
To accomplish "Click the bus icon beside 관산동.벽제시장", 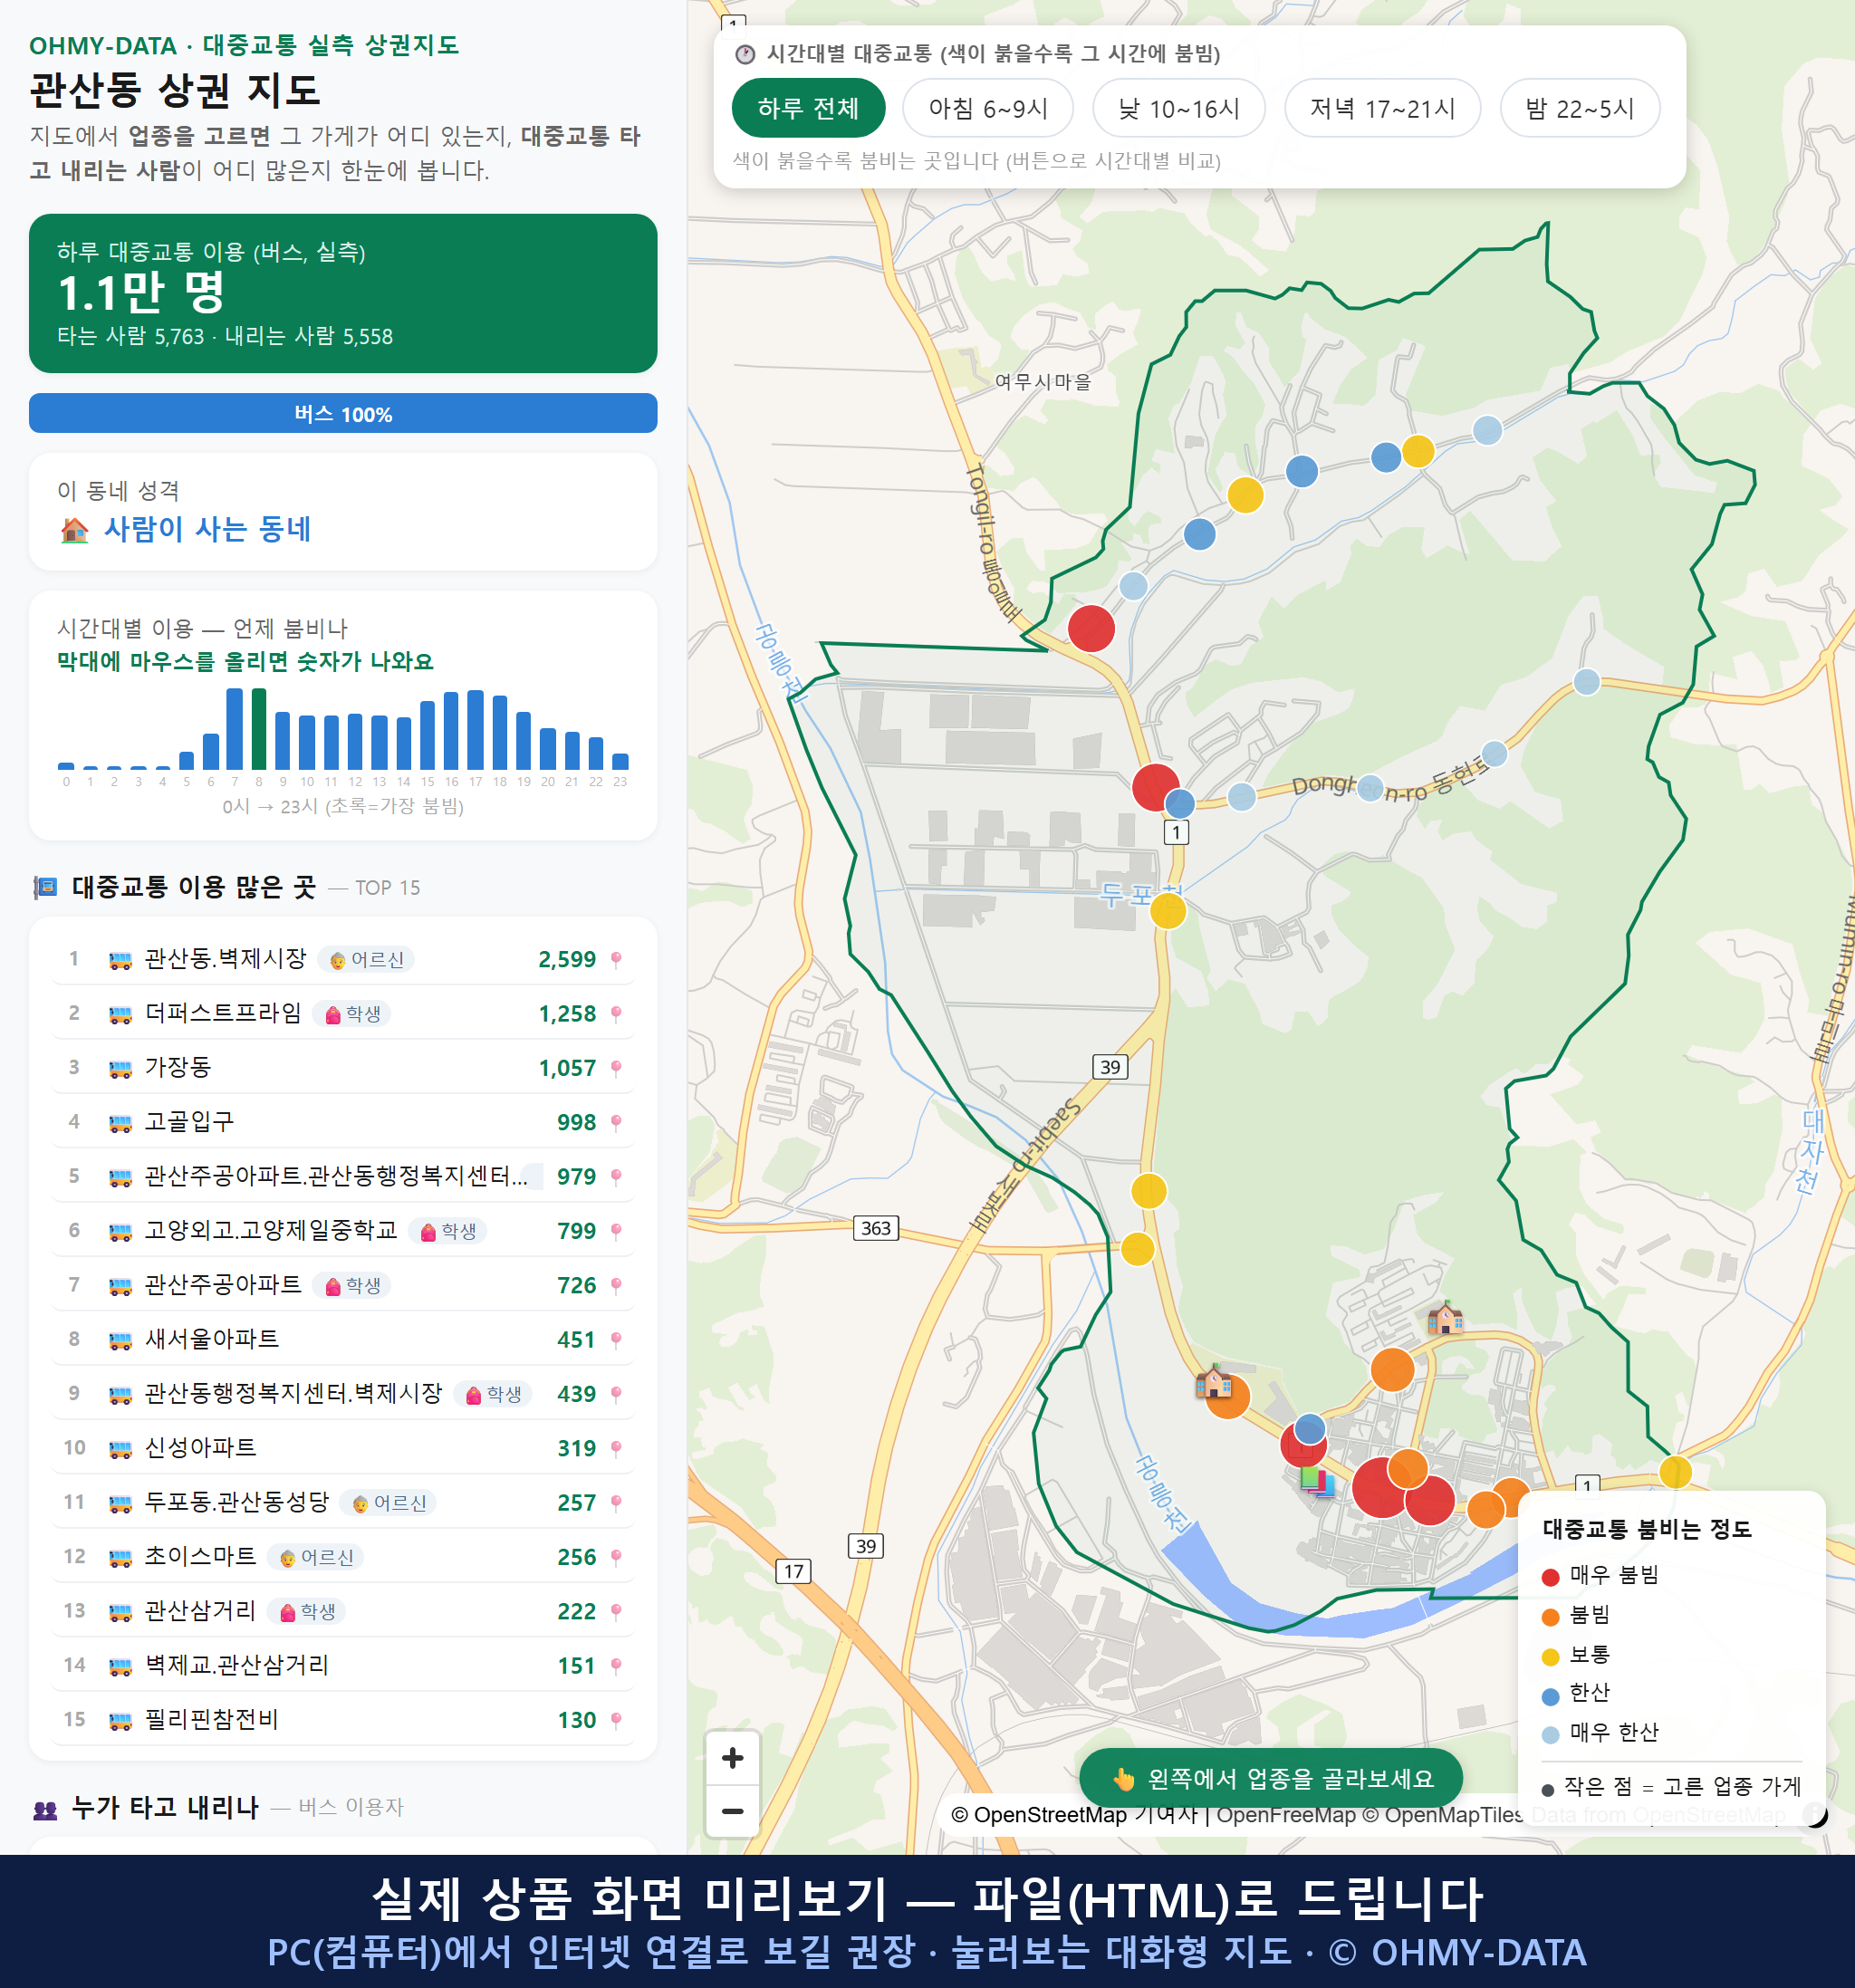I will pyautogui.click(x=120, y=960).
